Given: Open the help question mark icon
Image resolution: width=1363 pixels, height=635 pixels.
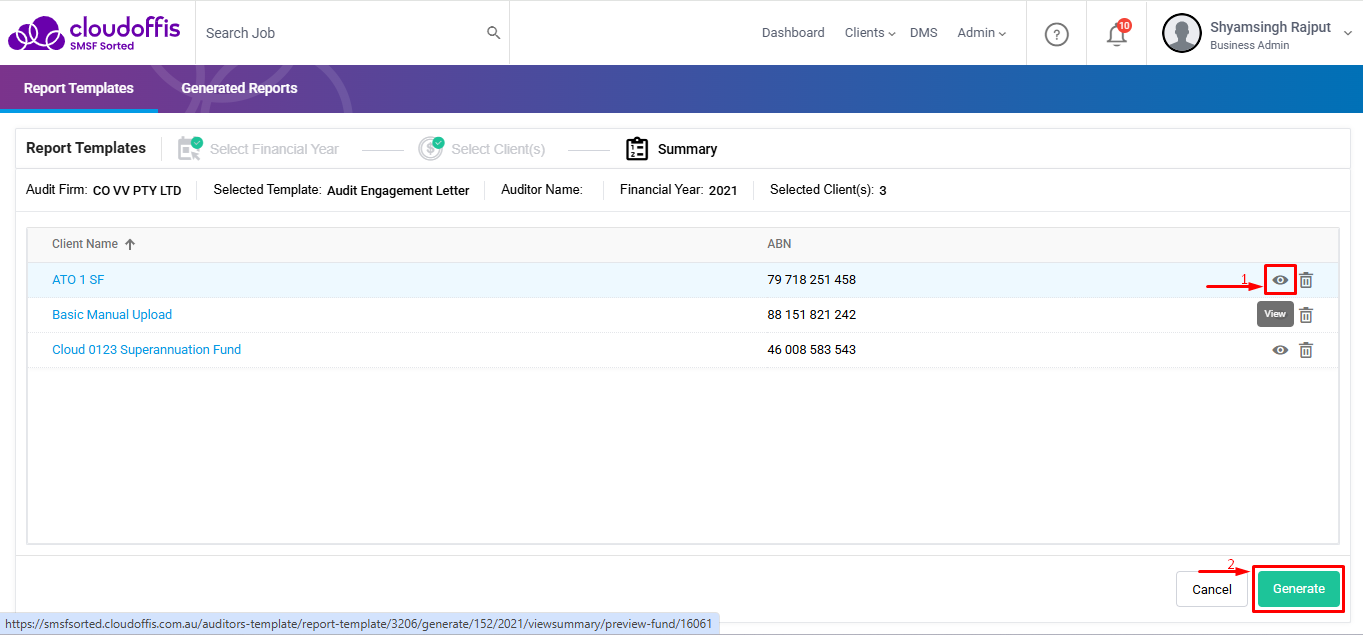Looking at the screenshot, I should (x=1056, y=34).
